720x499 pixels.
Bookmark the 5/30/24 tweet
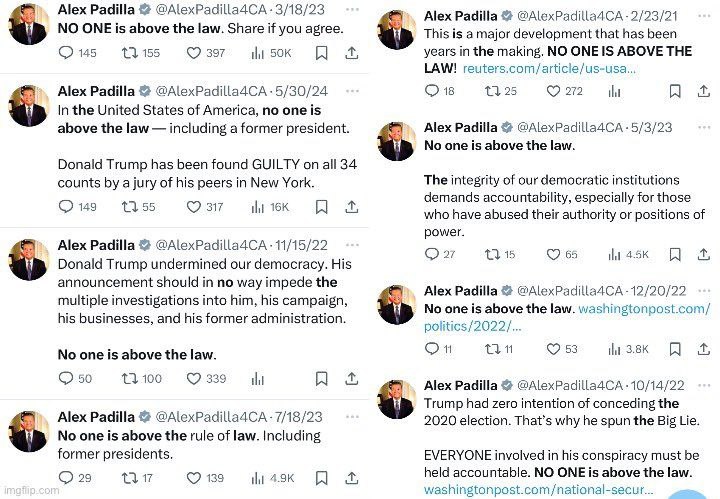coord(321,207)
